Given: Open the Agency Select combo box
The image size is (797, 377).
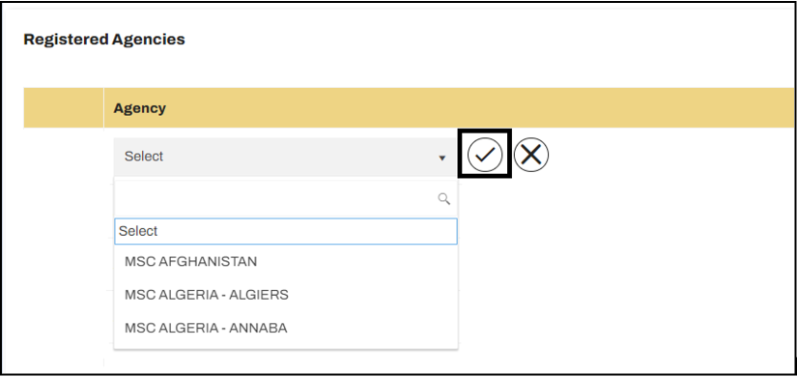Looking at the screenshot, I should click(285, 157).
